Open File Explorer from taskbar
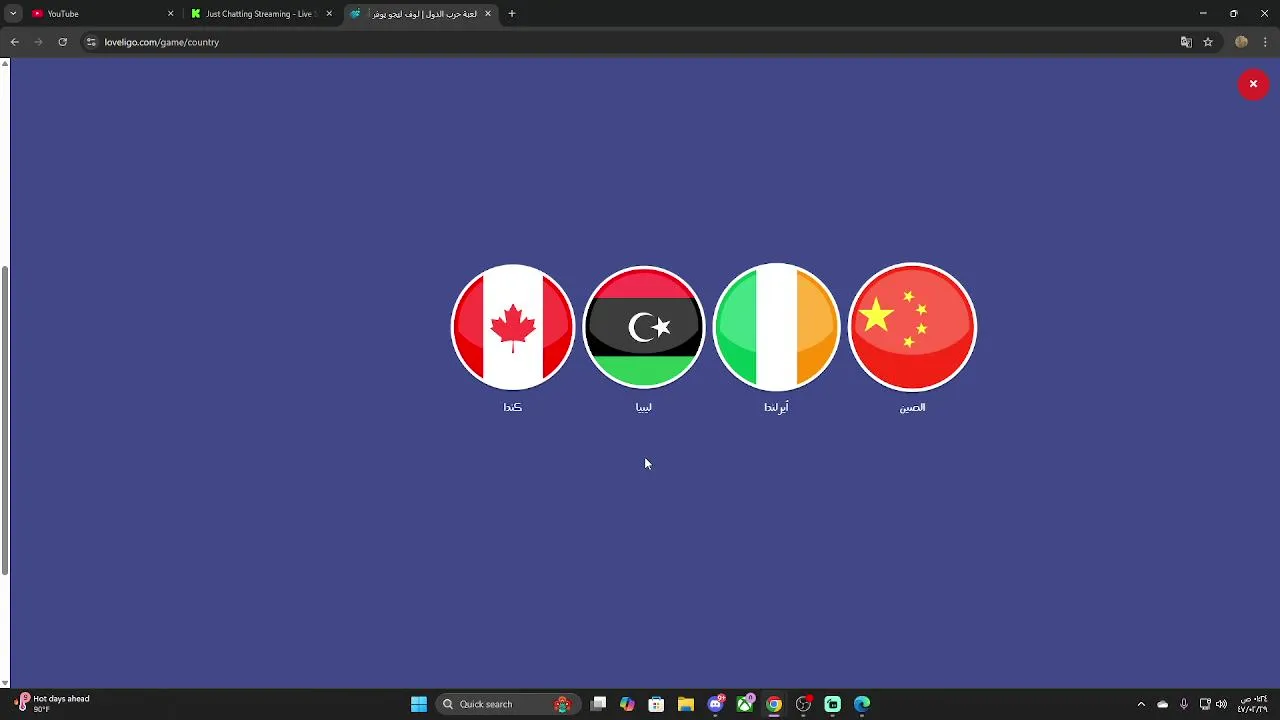The height and width of the screenshot is (720, 1280). [x=686, y=704]
